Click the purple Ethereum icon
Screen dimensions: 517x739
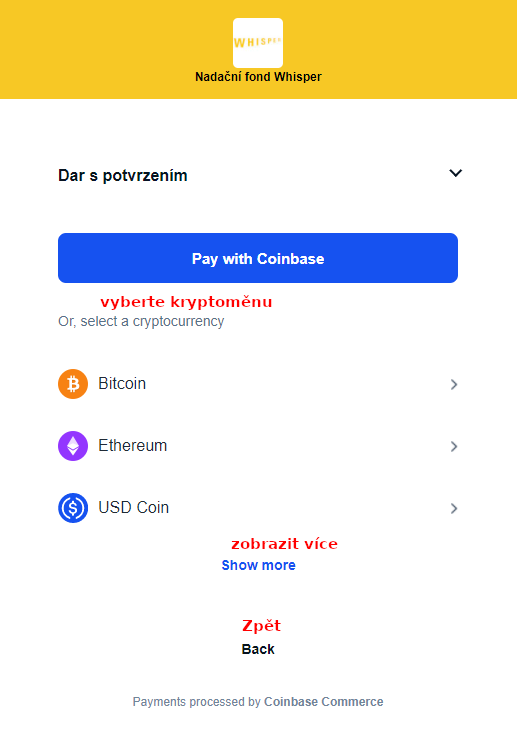click(x=73, y=446)
